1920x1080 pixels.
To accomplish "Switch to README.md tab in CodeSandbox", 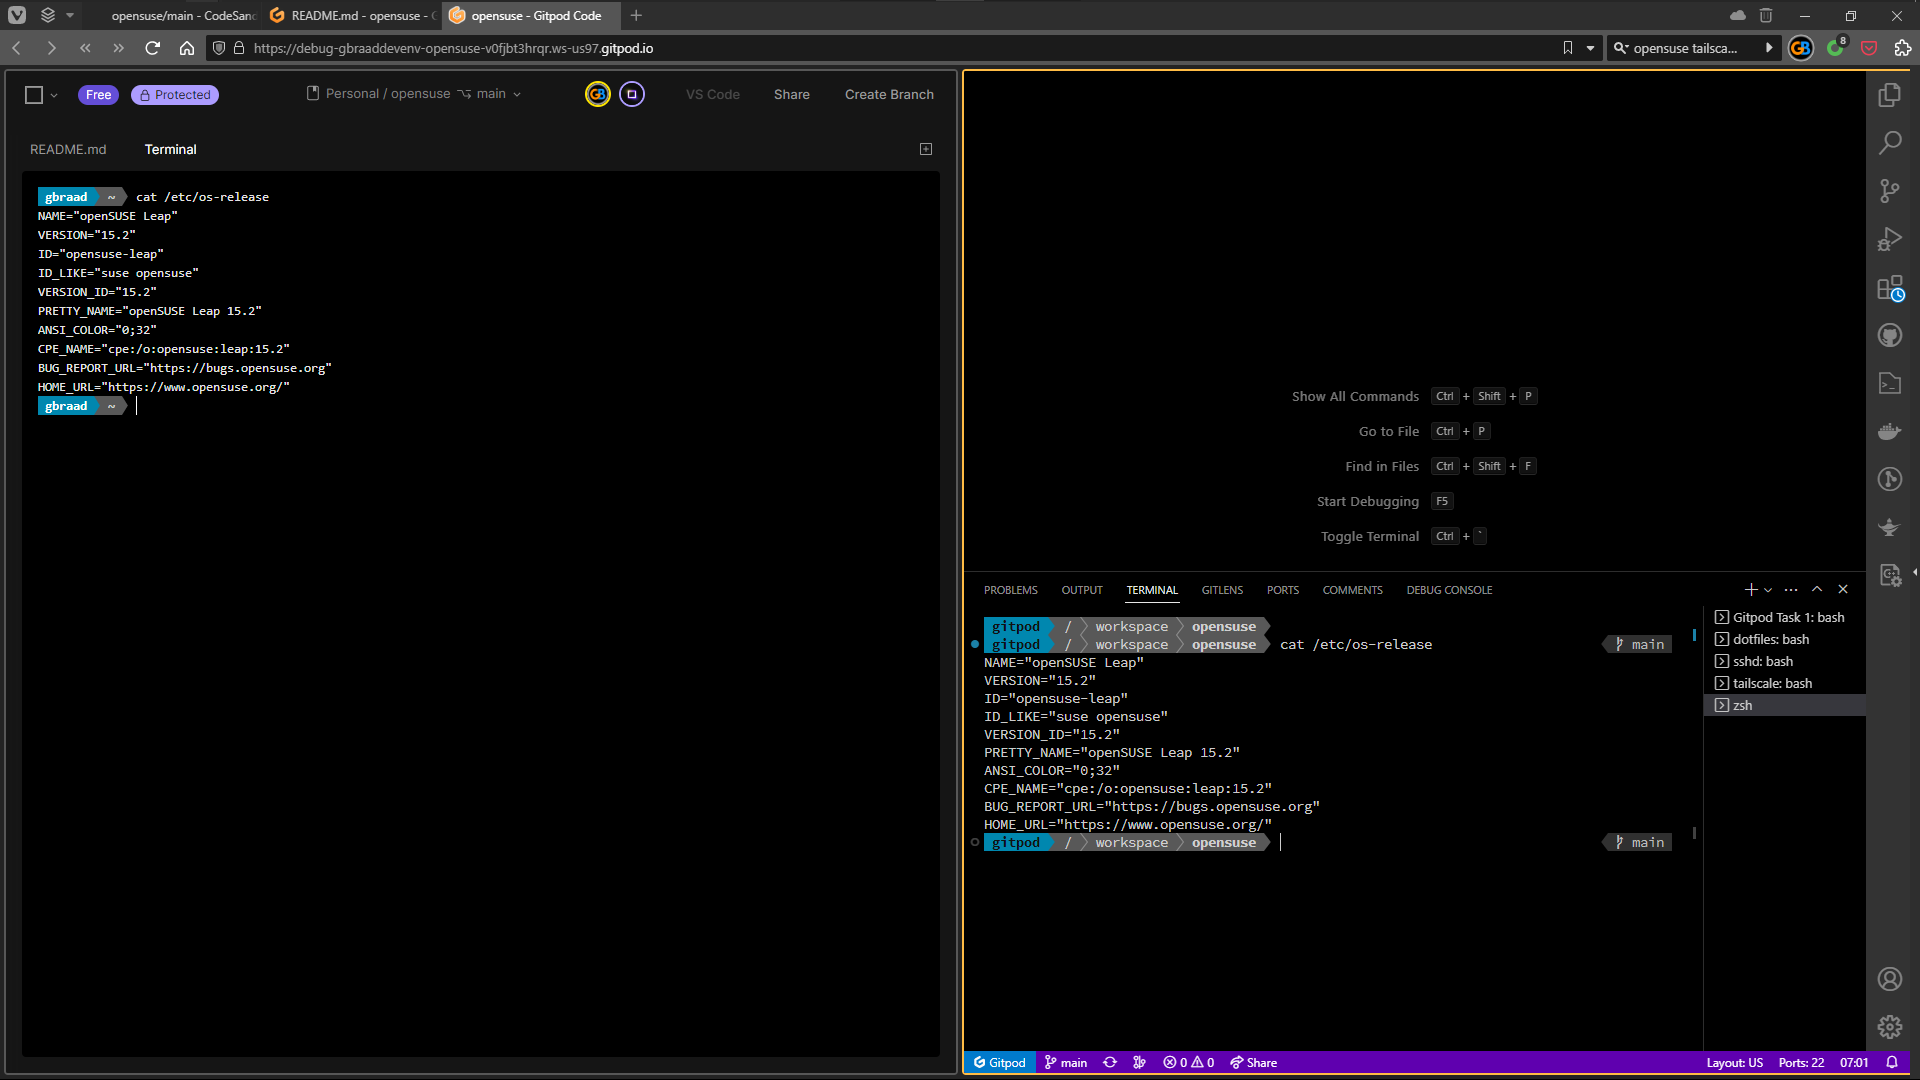I will 68,149.
